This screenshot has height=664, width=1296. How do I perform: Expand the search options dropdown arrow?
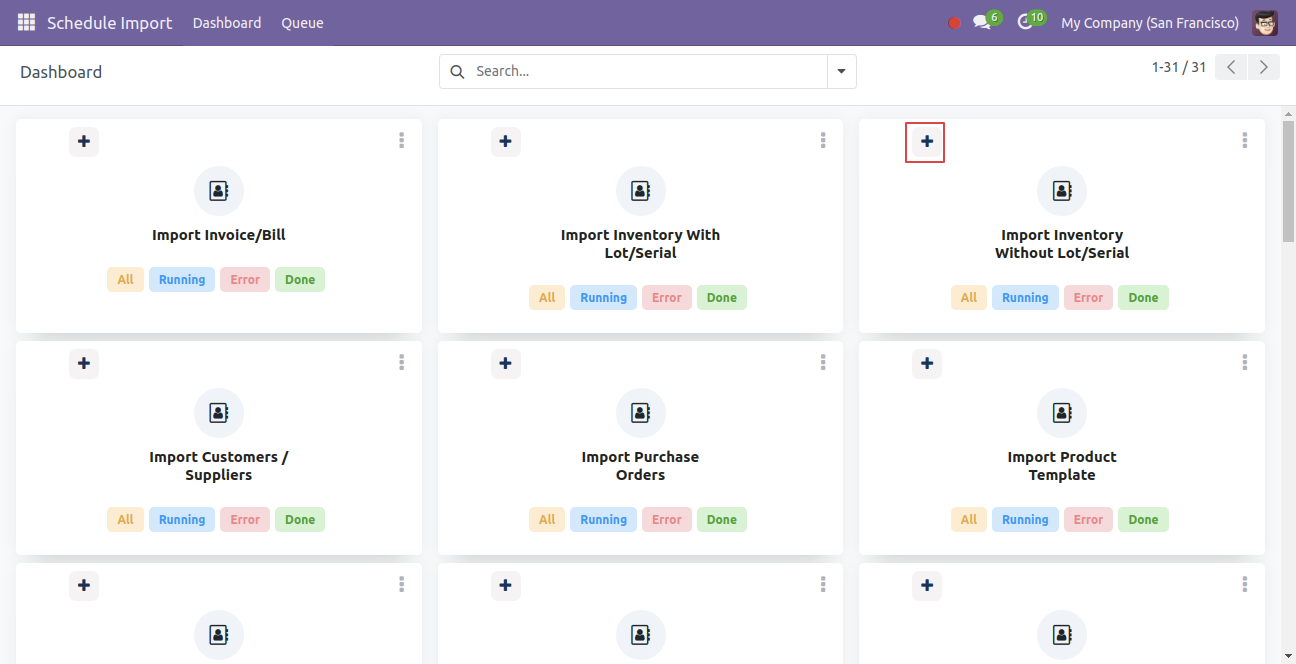(841, 71)
